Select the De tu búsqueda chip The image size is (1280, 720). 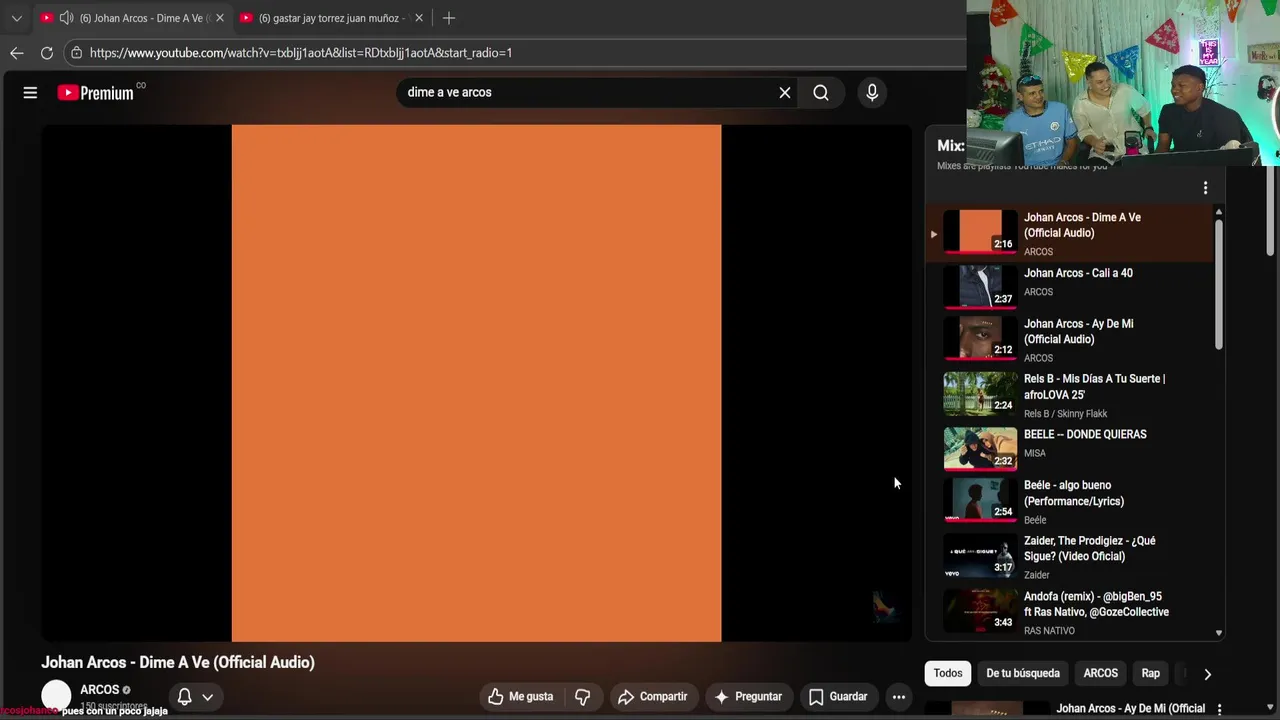point(1023,673)
